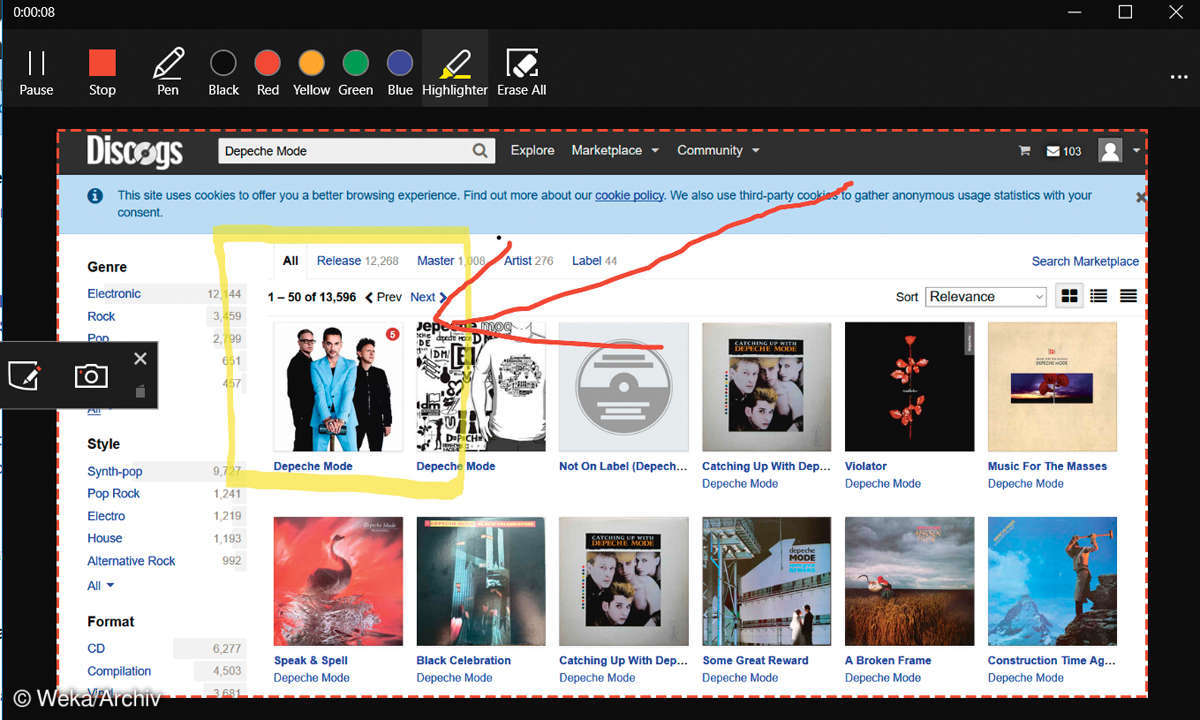This screenshot has height=720, width=1200.
Task: Switch to detailed list view
Action: [1099, 296]
